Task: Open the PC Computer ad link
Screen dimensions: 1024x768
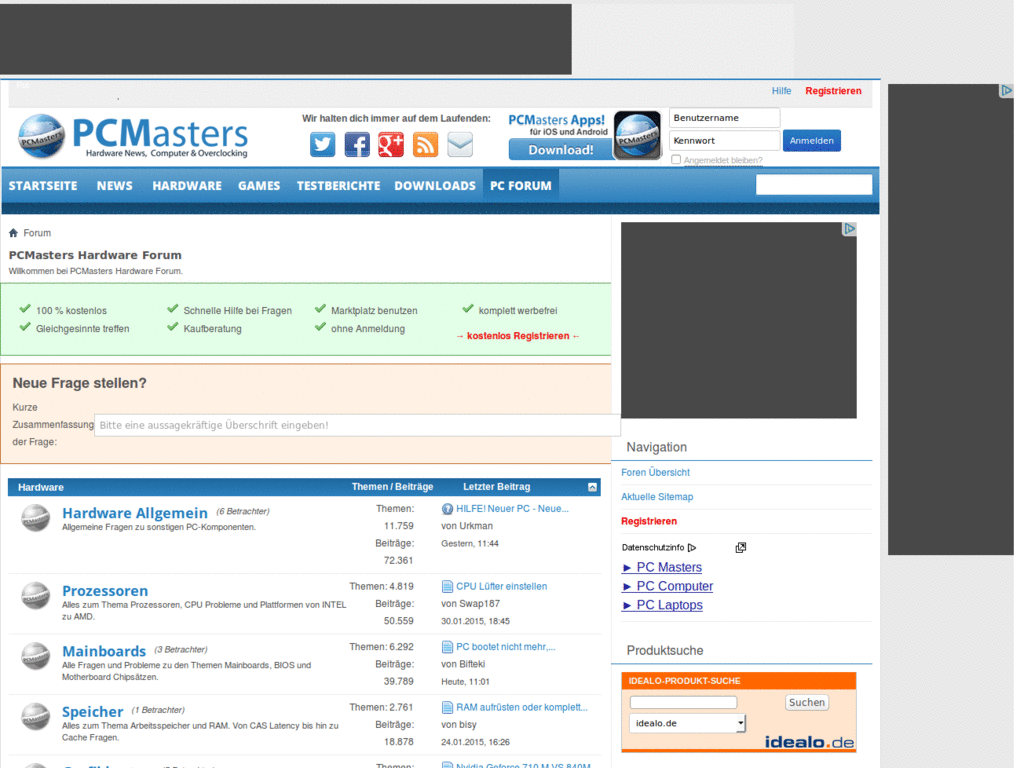Action: tap(675, 586)
